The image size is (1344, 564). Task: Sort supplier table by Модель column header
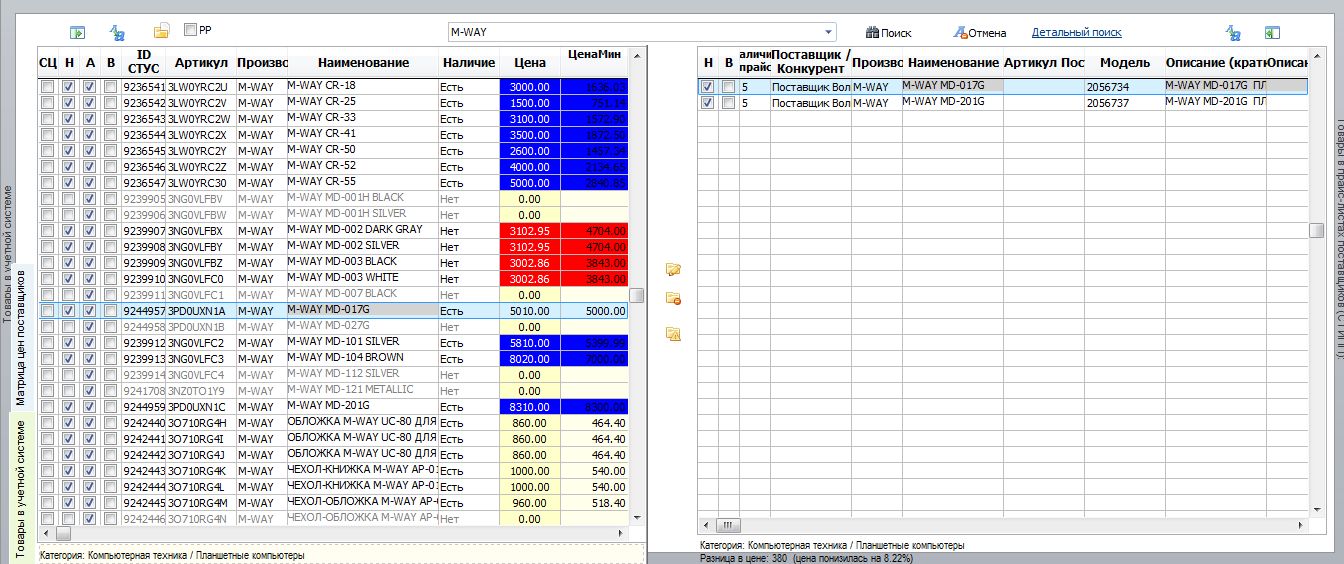(x=1124, y=63)
